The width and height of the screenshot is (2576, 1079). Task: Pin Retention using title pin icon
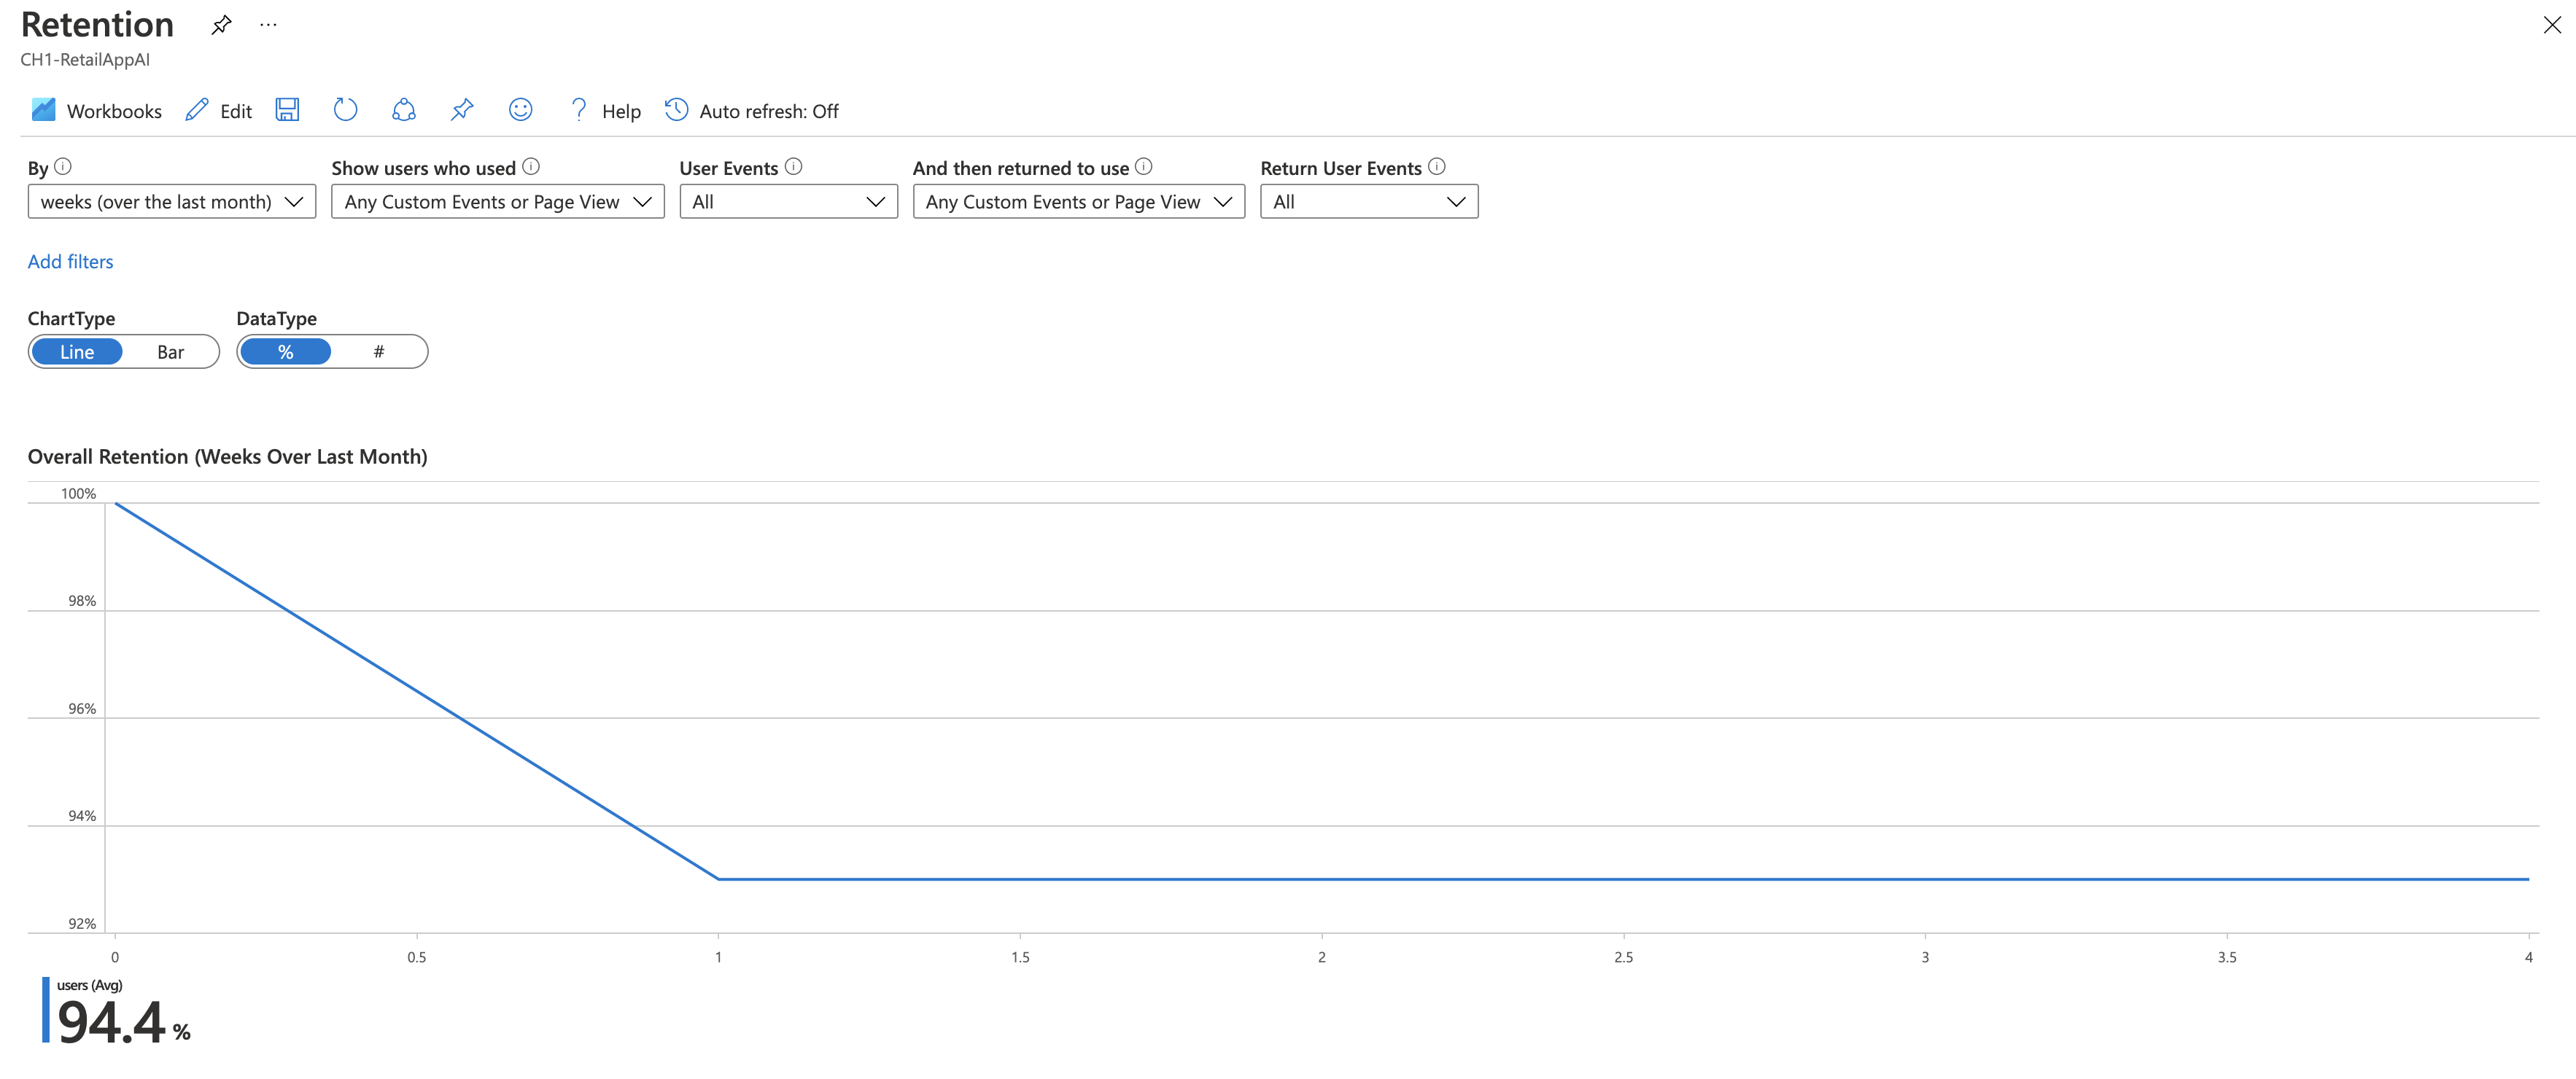[x=221, y=25]
